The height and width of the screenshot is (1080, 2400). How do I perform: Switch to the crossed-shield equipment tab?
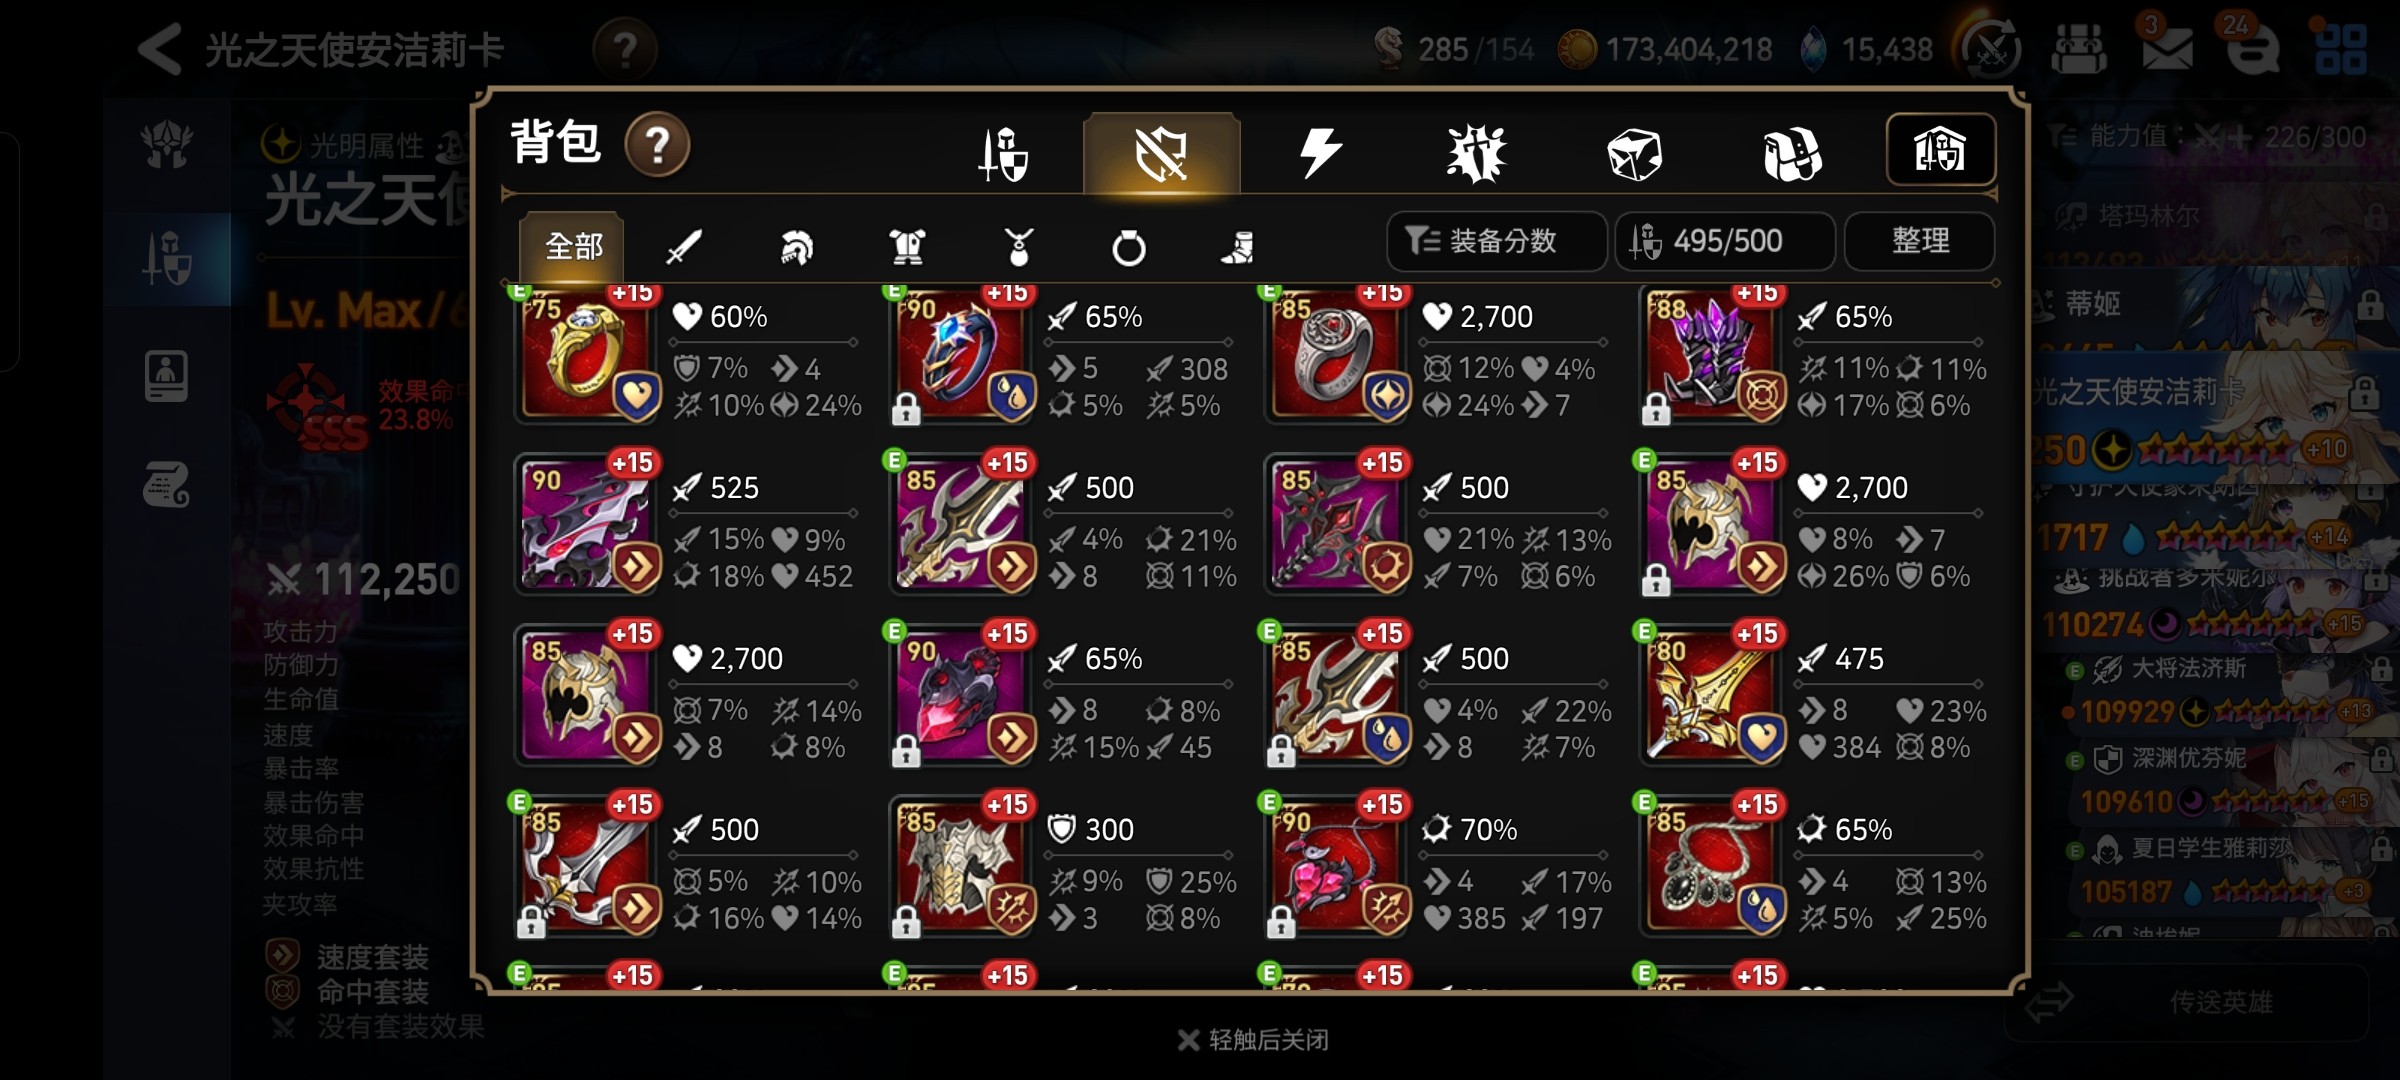coord(1162,154)
